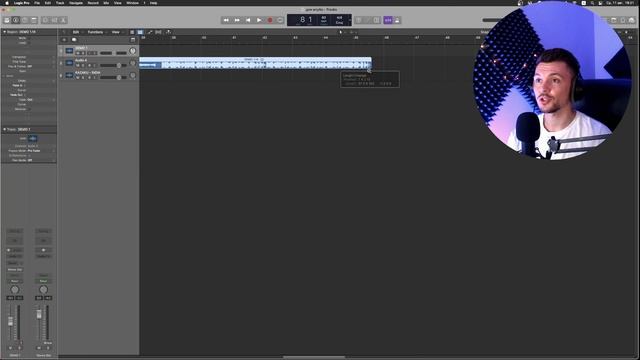640x360 pixels.
Task: Click the track icon in the Track inspector
Action: pos(32,138)
